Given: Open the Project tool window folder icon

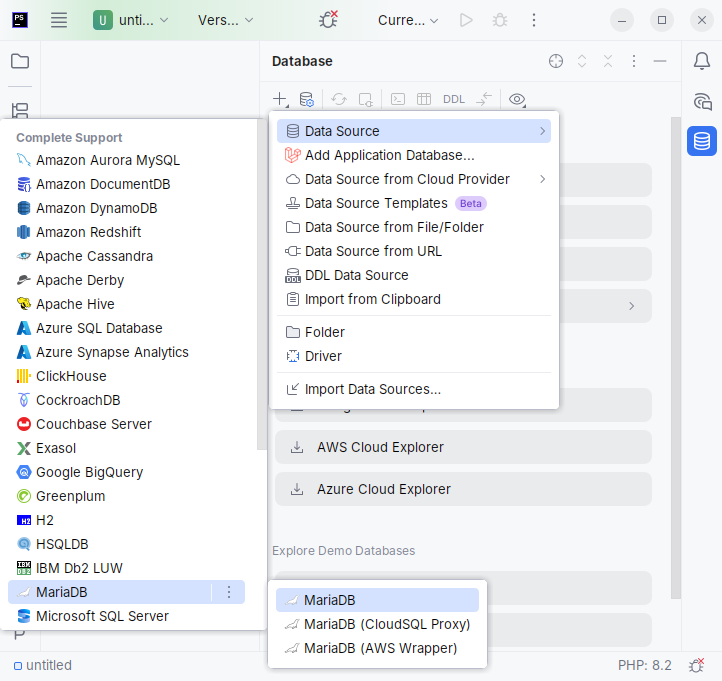Looking at the screenshot, I should [x=20, y=61].
